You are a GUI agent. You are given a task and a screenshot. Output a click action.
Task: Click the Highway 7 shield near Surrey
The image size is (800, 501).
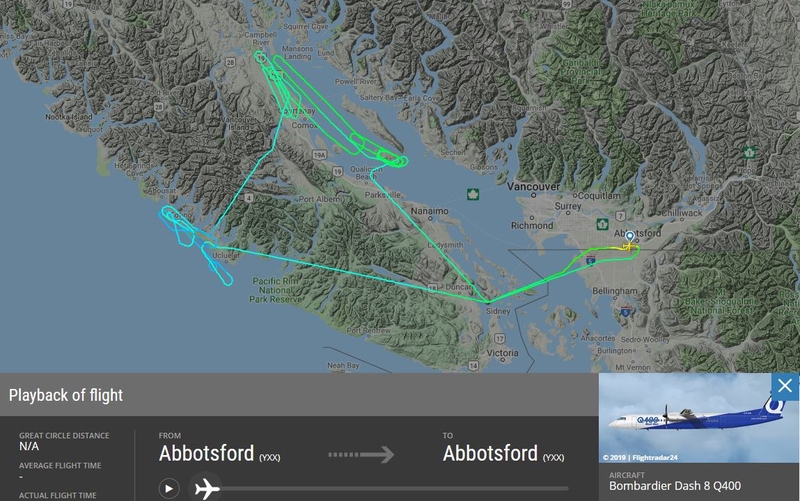point(620,216)
